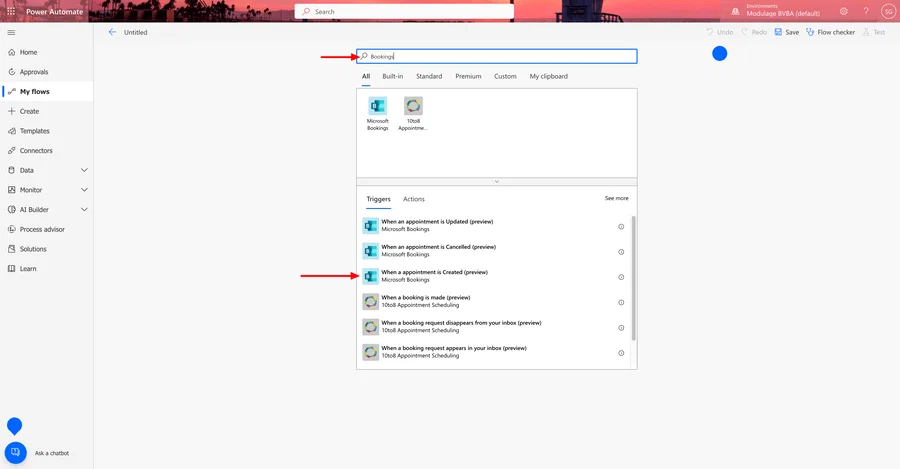Go back with the left arrow
900x469 pixels.
[x=112, y=32]
